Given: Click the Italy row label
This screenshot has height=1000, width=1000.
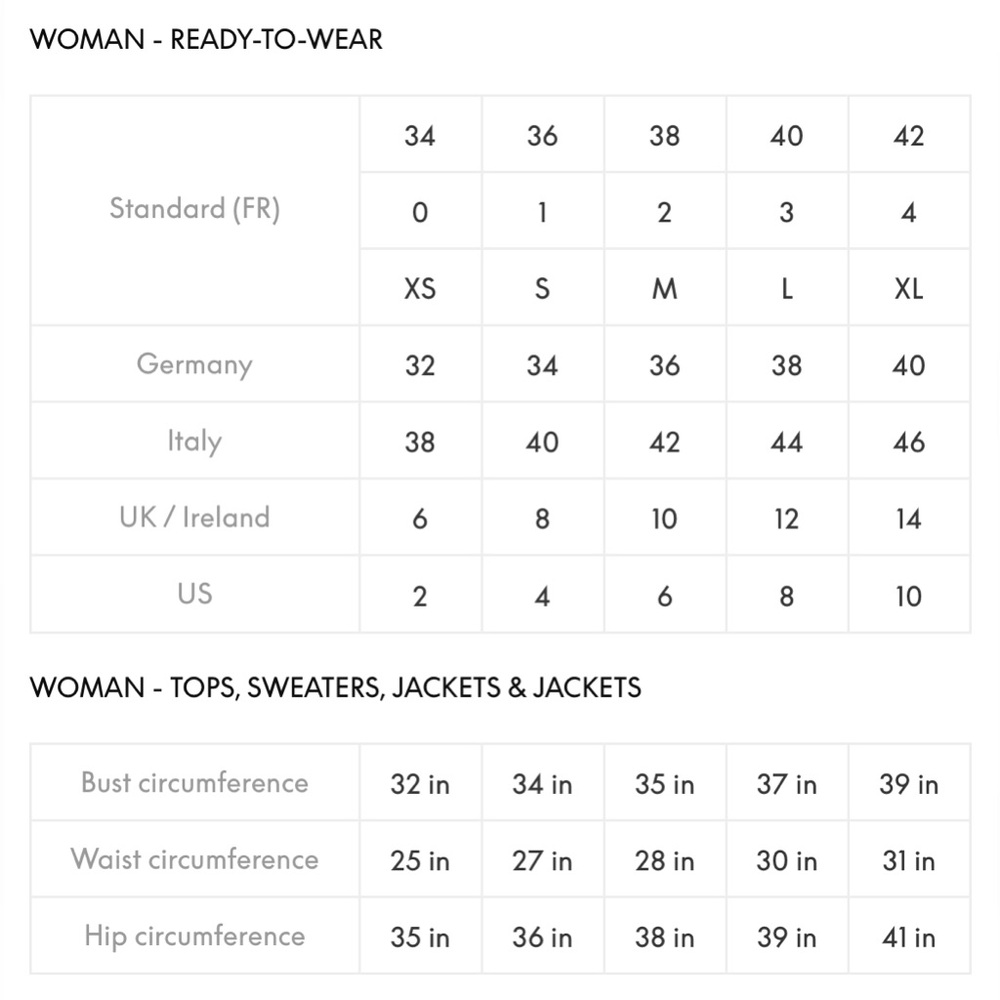Looking at the screenshot, I should (x=195, y=441).
